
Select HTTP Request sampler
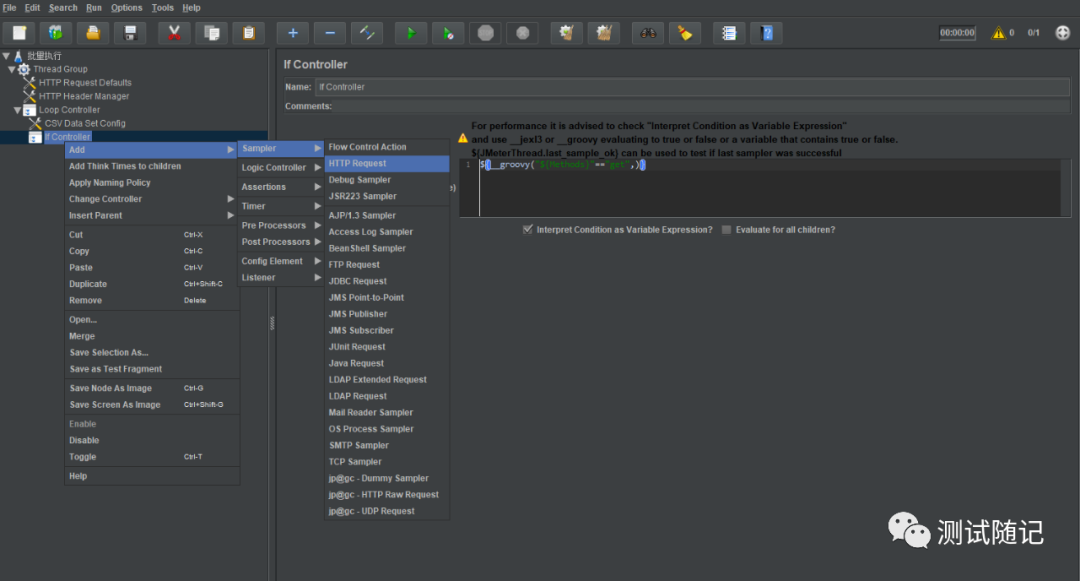click(x=387, y=163)
